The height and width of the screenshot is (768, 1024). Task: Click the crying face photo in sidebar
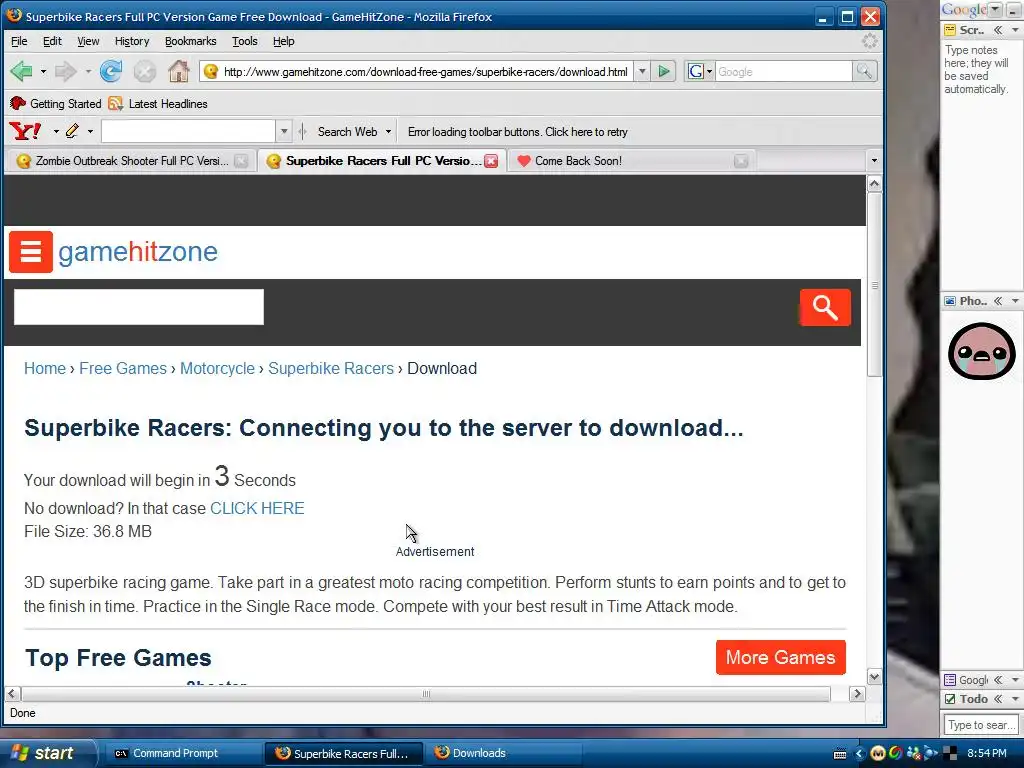click(982, 351)
